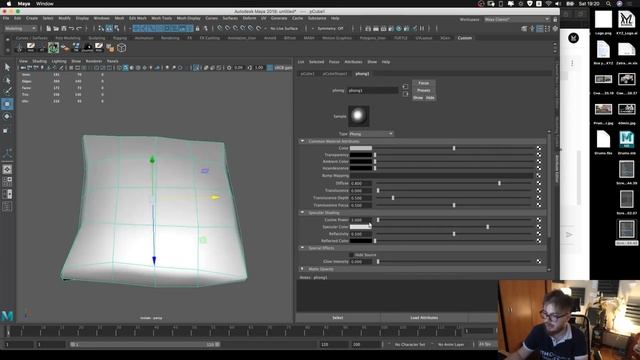The width and height of the screenshot is (640, 360).
Task: Switch to the Custom shelf tab
Action: point(464,38)
